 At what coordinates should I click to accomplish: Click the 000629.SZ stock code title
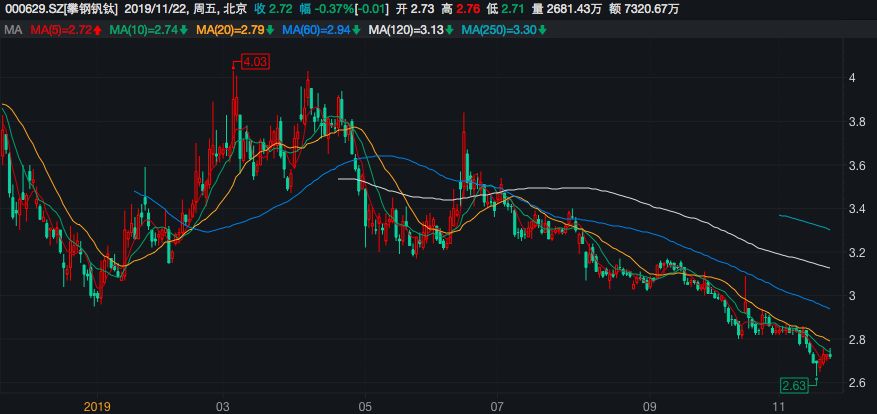tap(61, 9)
